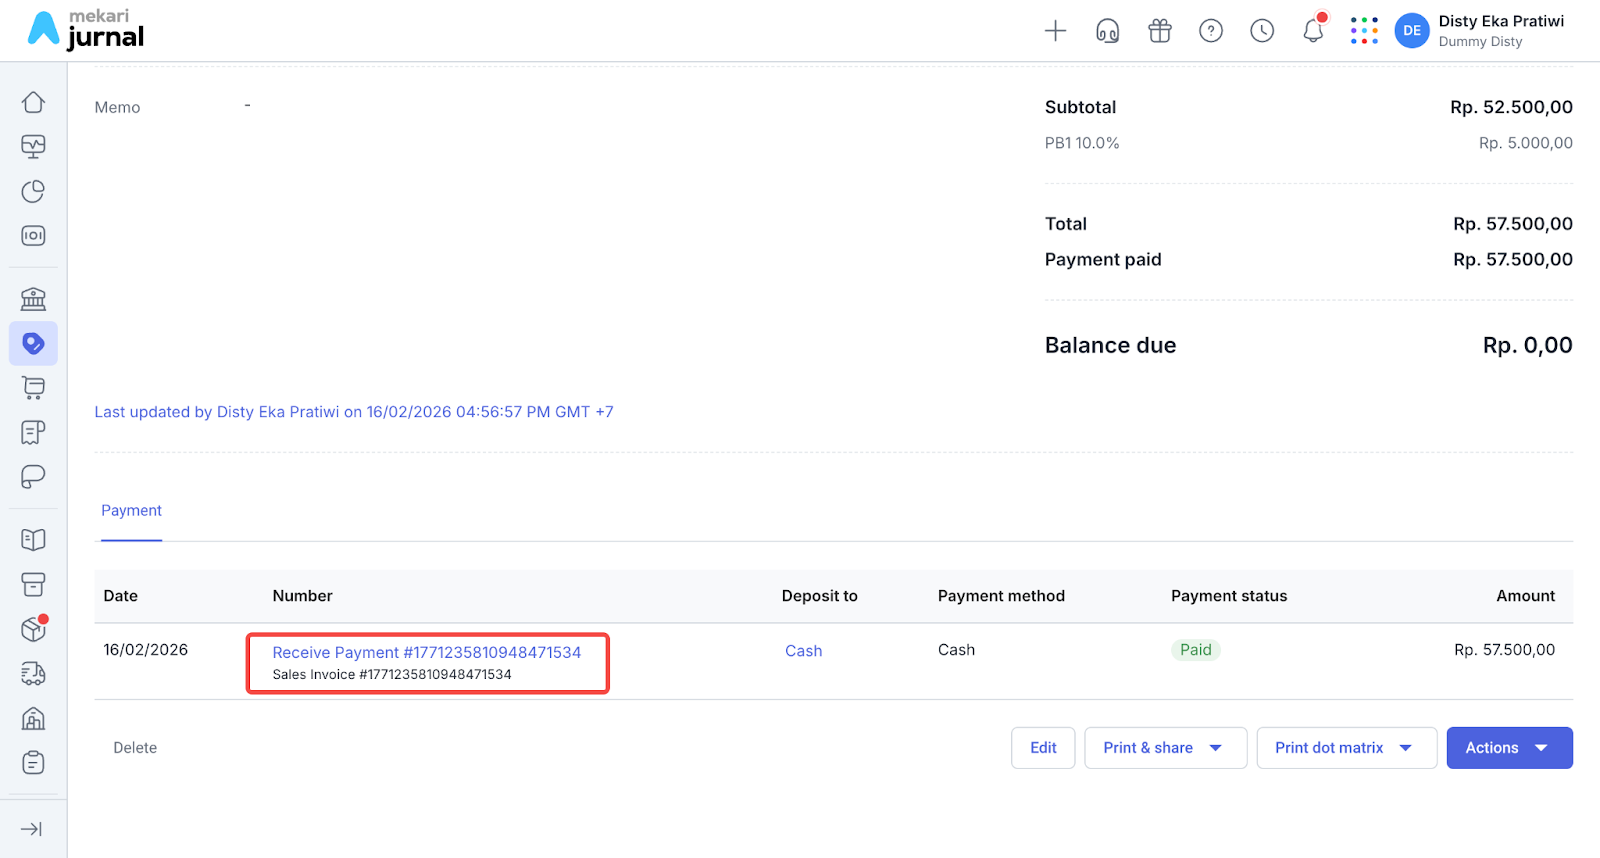Open the Receive Payment #1771235810948471534 link

click(426, 652)
